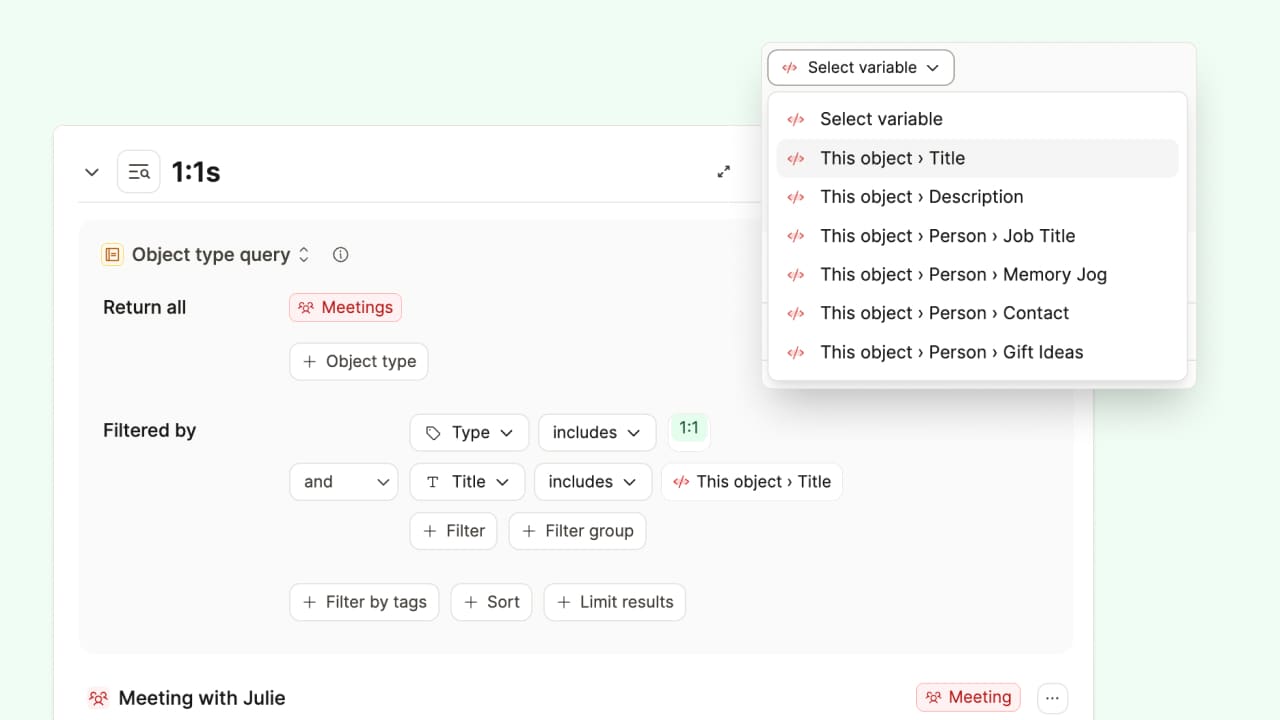Open the three-dots menu for Meeting with Julie

pyautogui.click(x=1052, y=697)
